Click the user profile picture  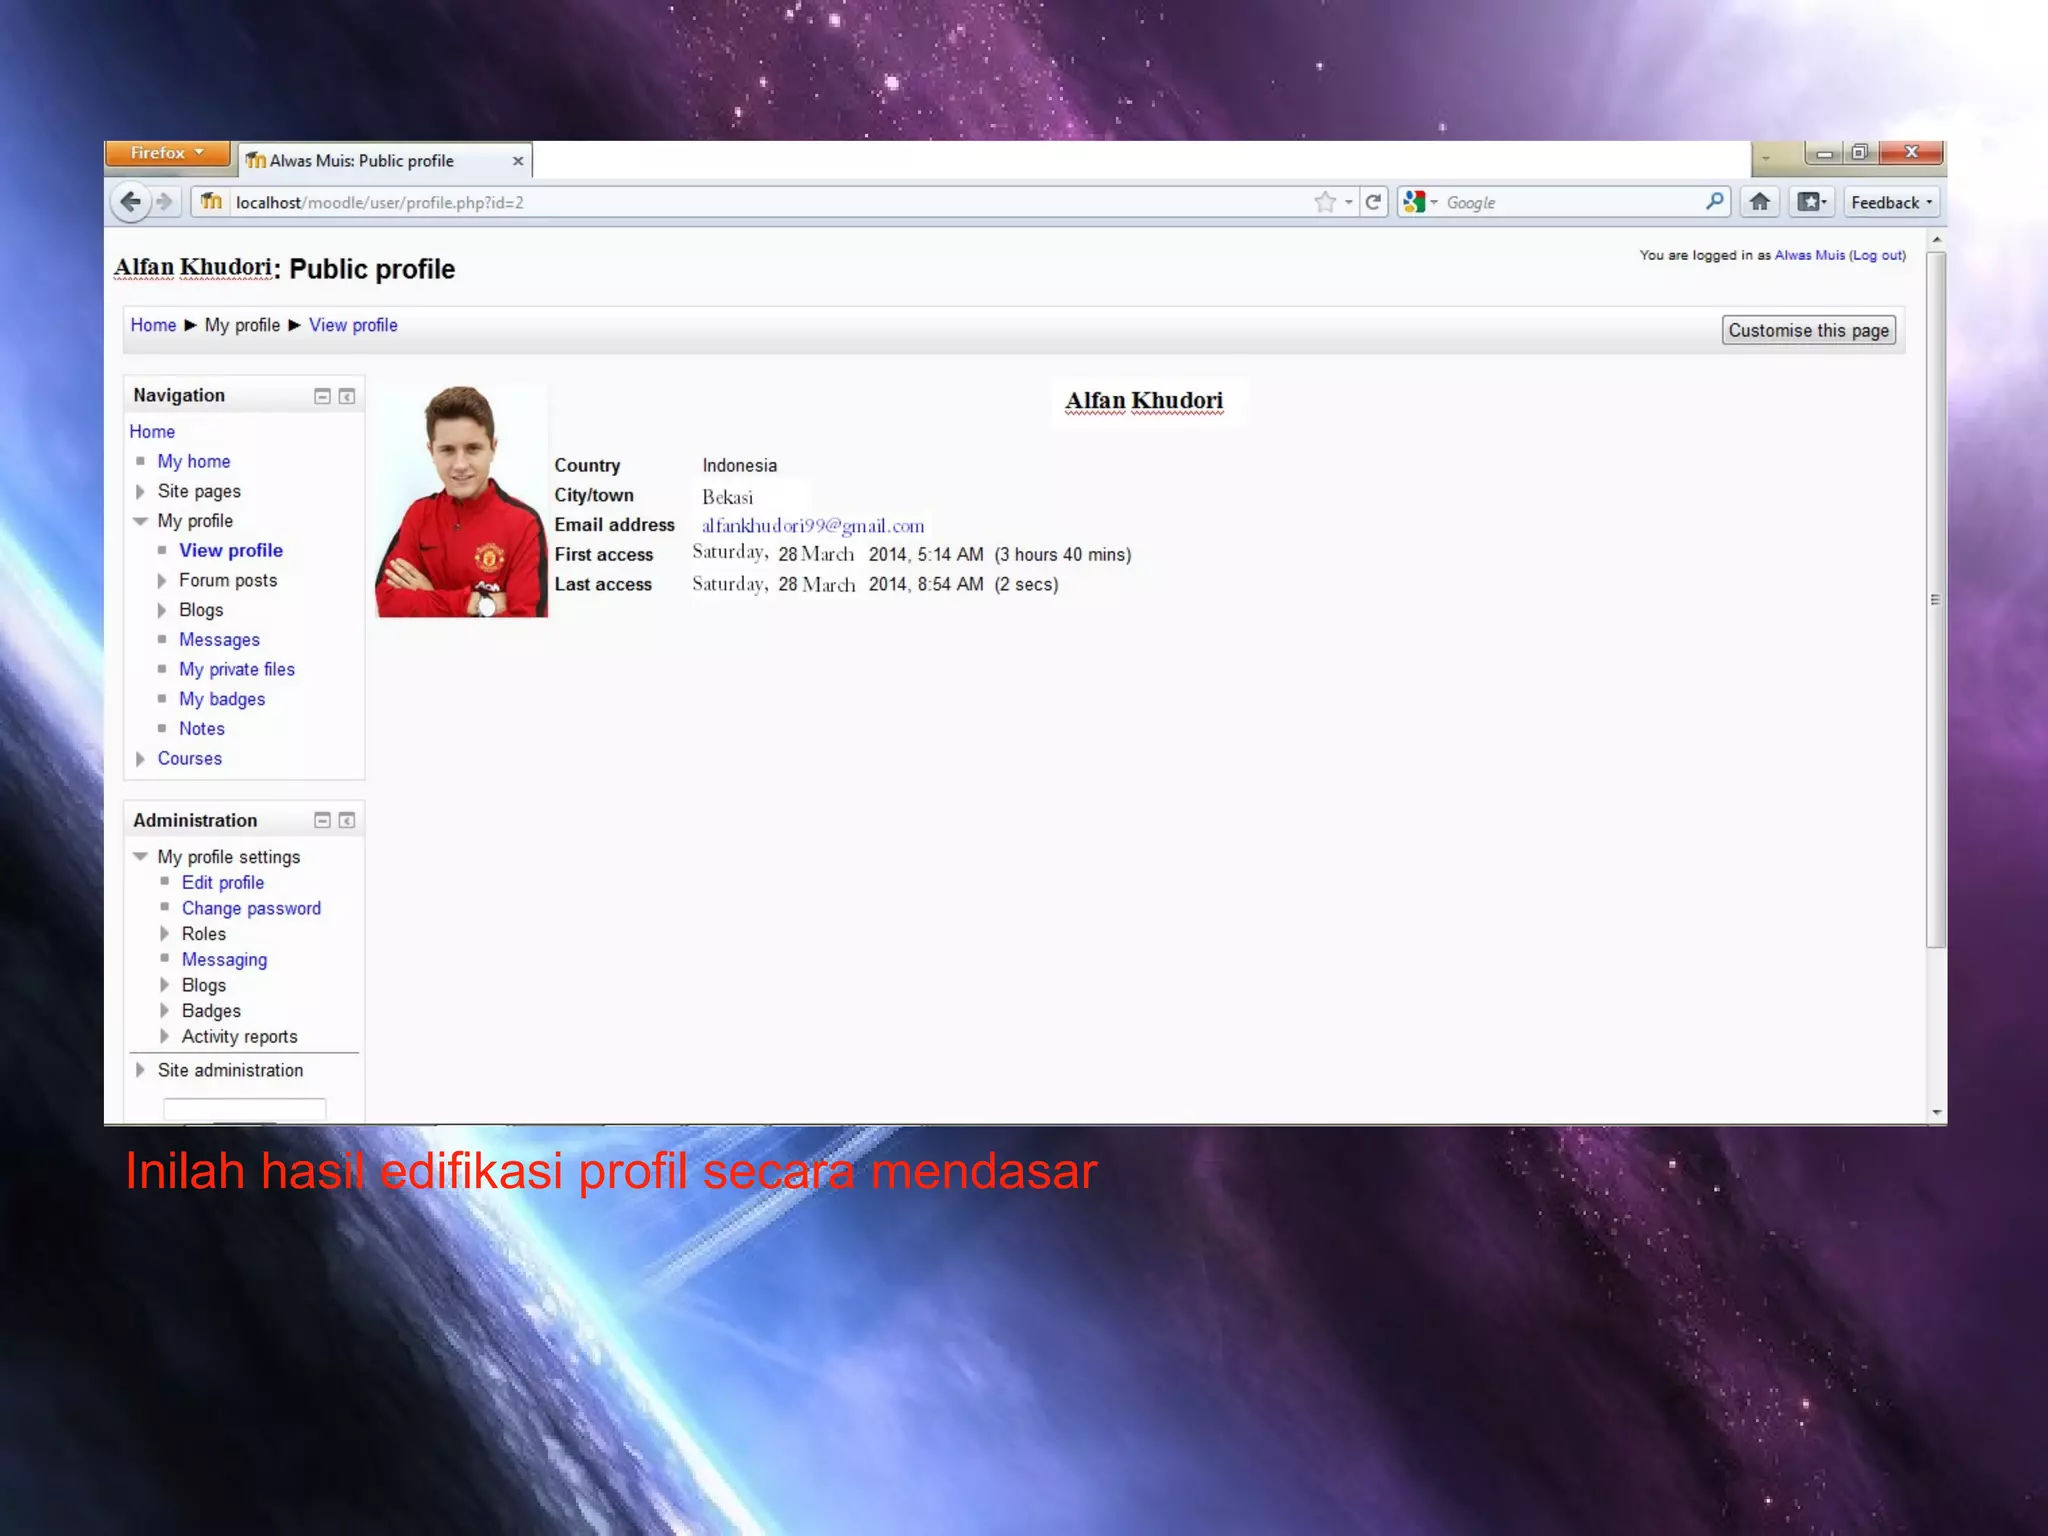[x=461, y=501]
